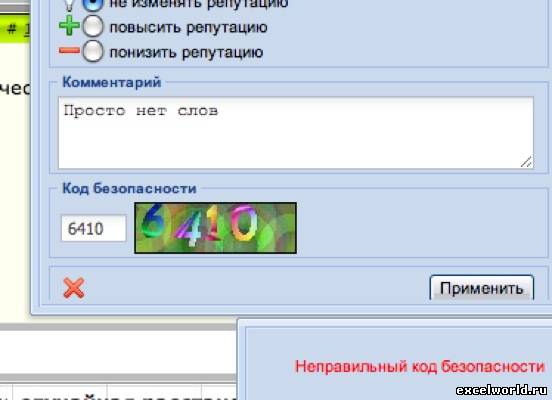The image size is (552, 400).
Task: Select "повысить репутацию" radio button
Action: pos(93,26)
